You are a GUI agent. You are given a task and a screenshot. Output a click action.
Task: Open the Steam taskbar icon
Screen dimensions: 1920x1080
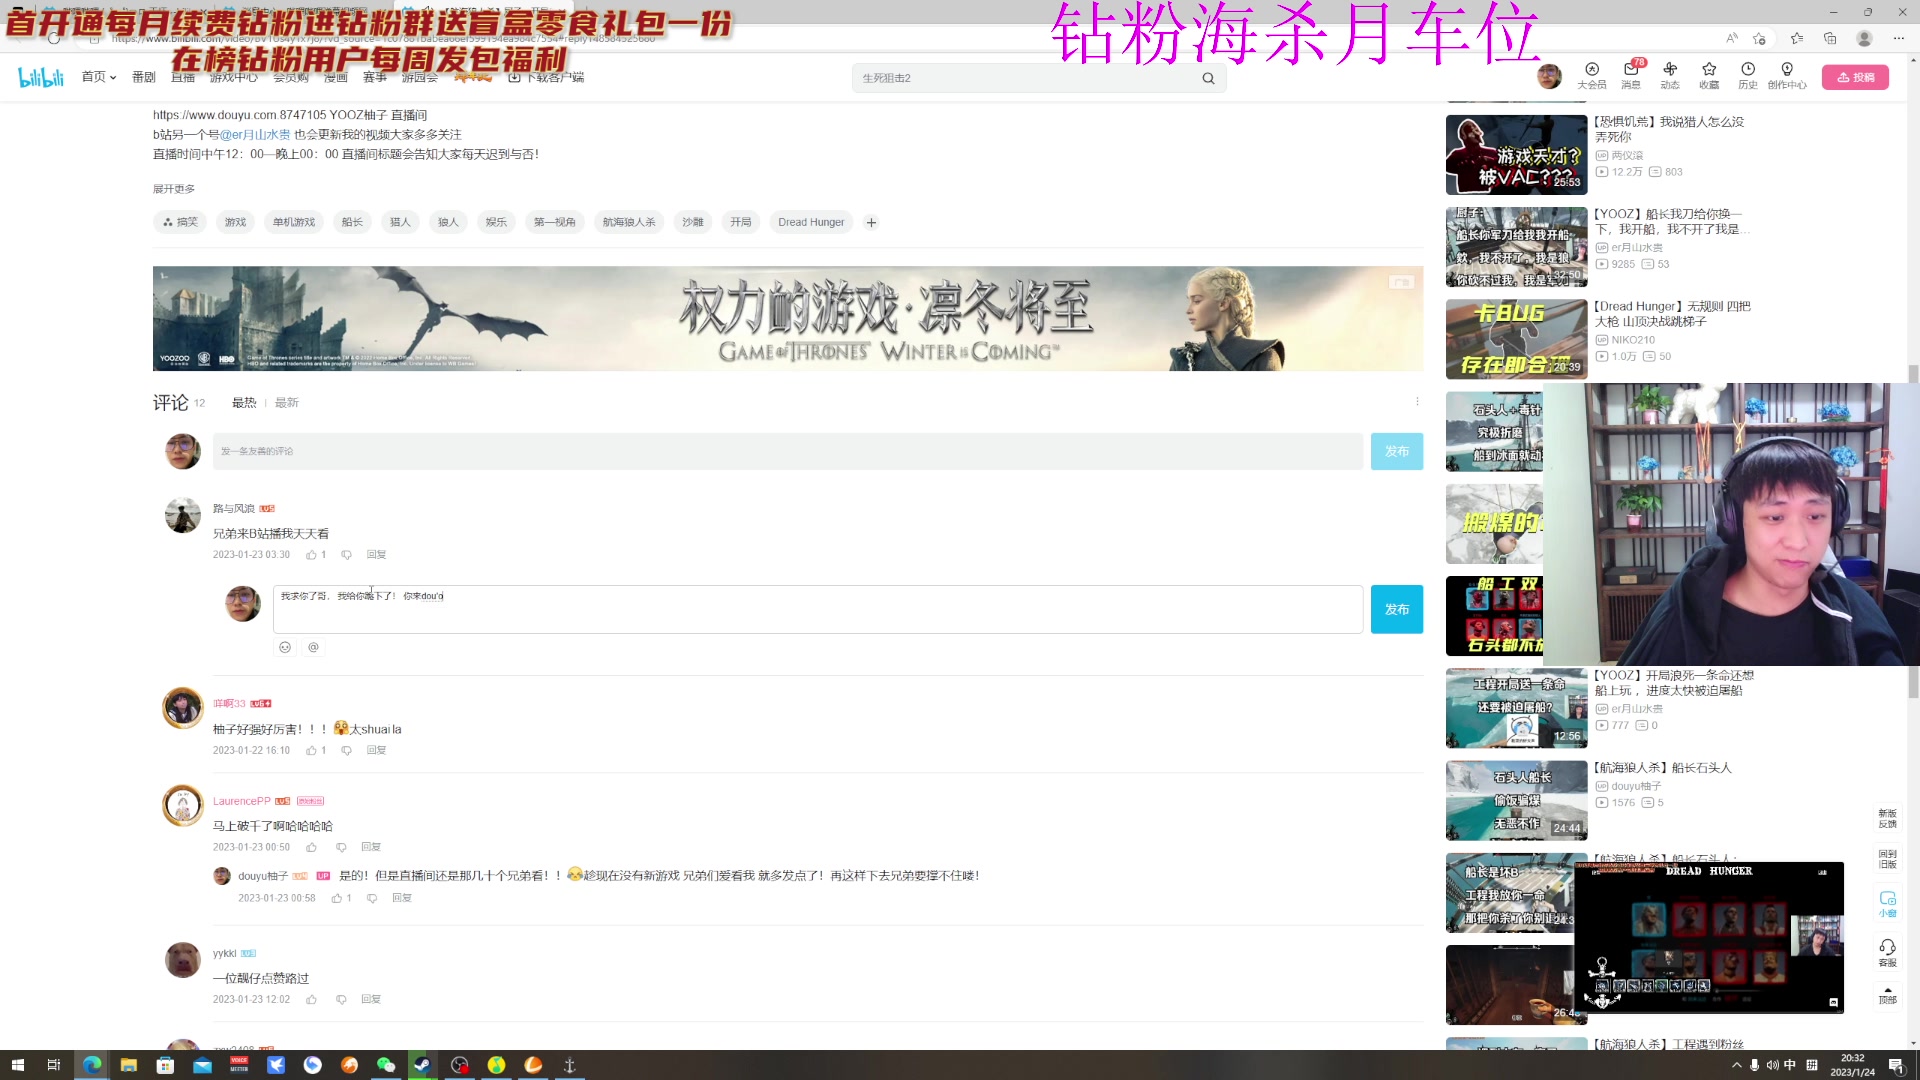coord(422,1065)
